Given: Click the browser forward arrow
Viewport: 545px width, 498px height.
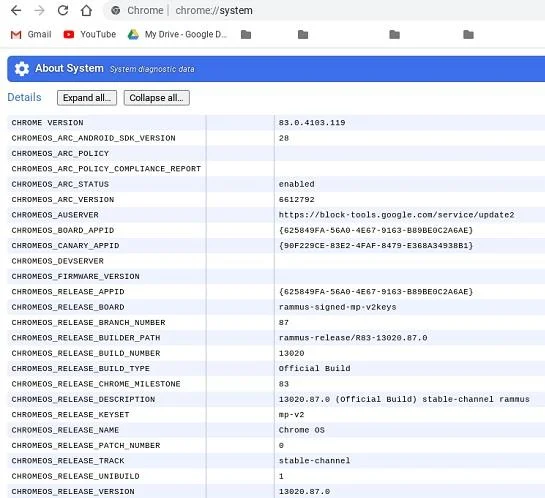Looking at the screenshot, I should (40, 10).
